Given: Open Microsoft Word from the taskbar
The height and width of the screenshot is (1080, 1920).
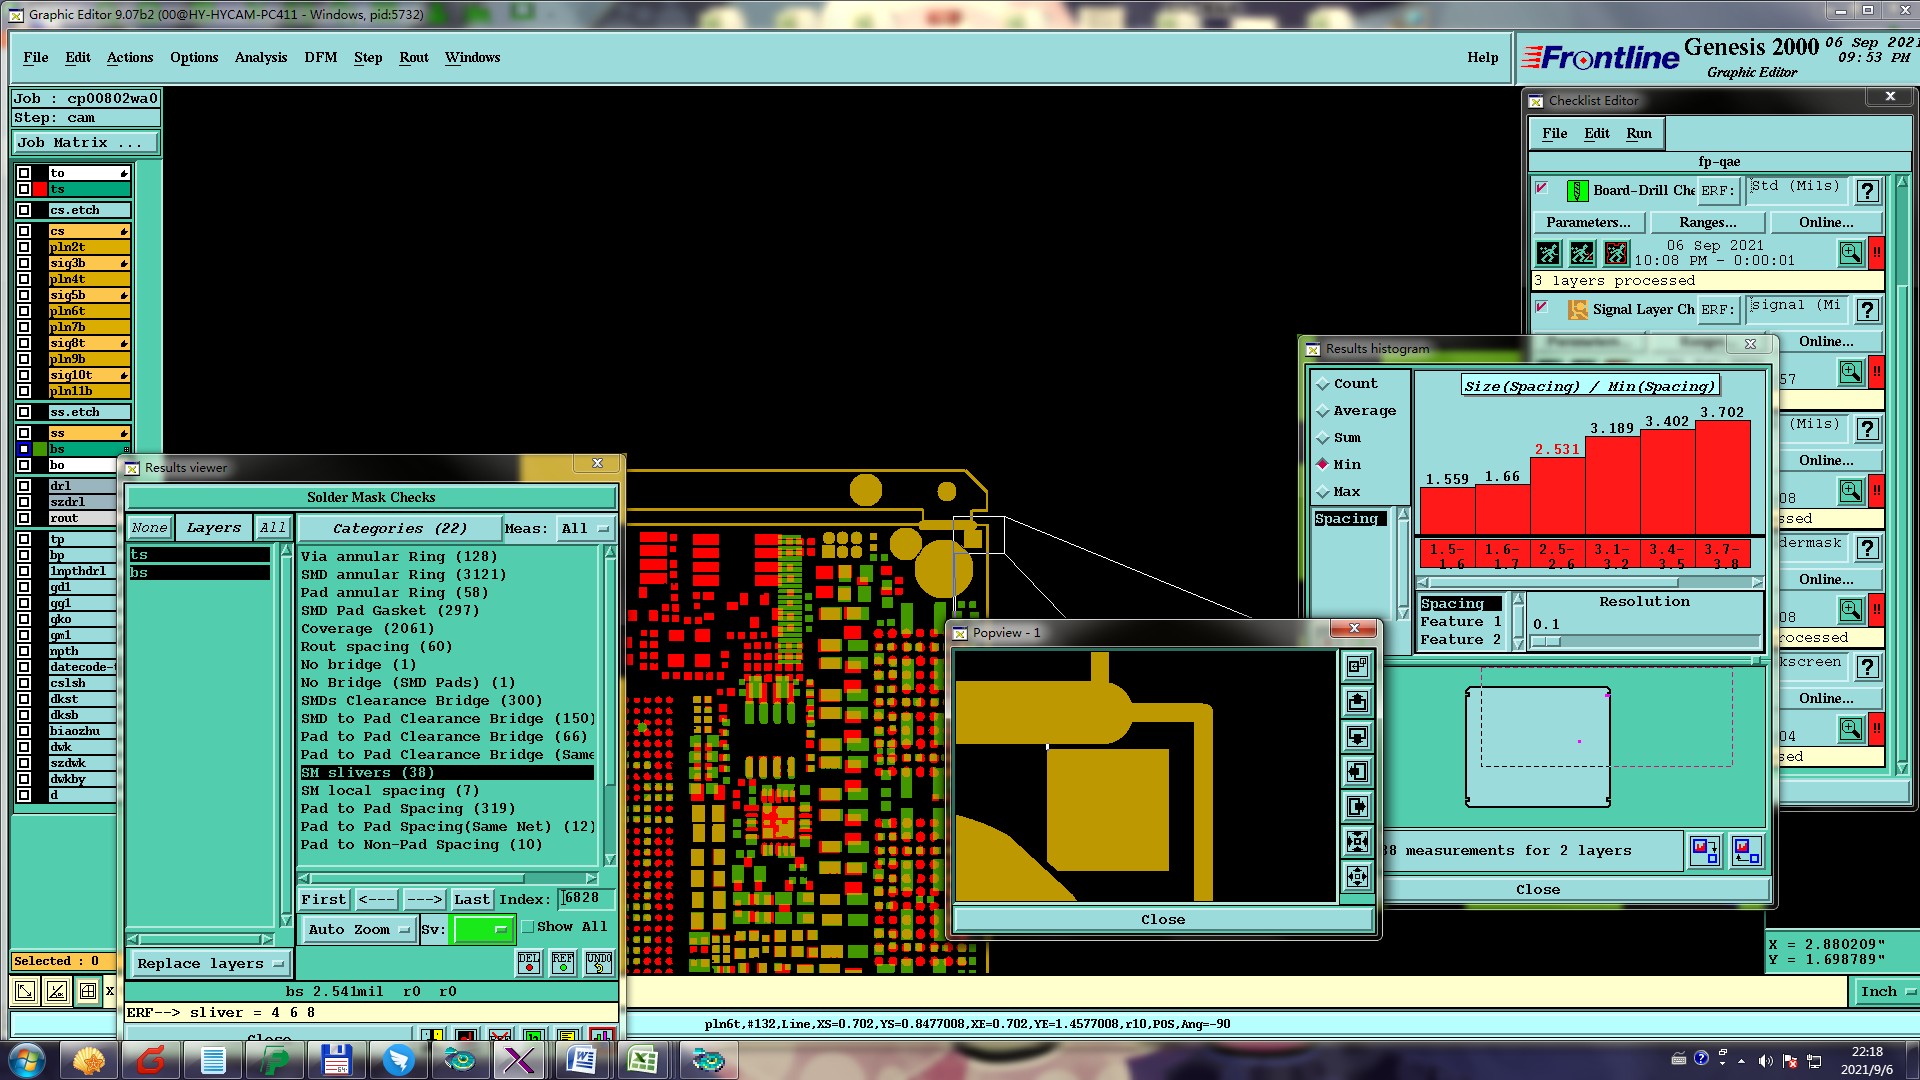Looking at the screenshot, I should [x=581, y=1059].
